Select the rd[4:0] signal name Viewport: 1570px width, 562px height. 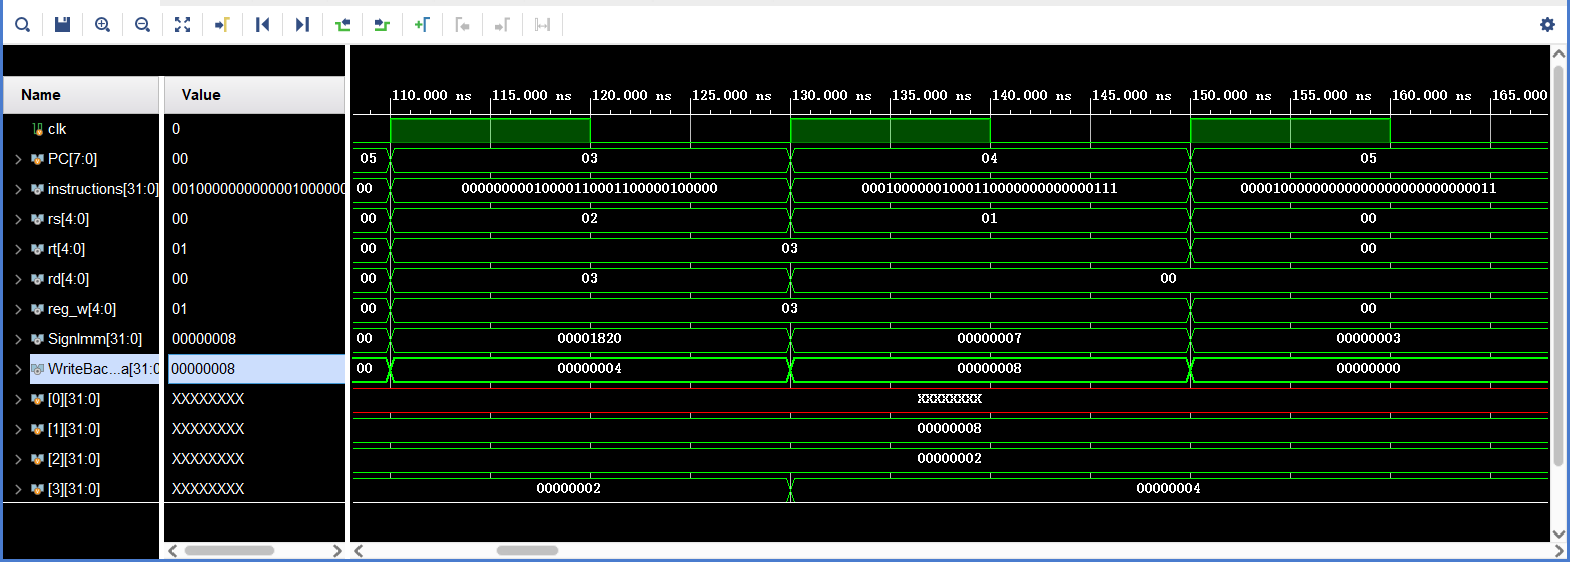coord(68,279)
